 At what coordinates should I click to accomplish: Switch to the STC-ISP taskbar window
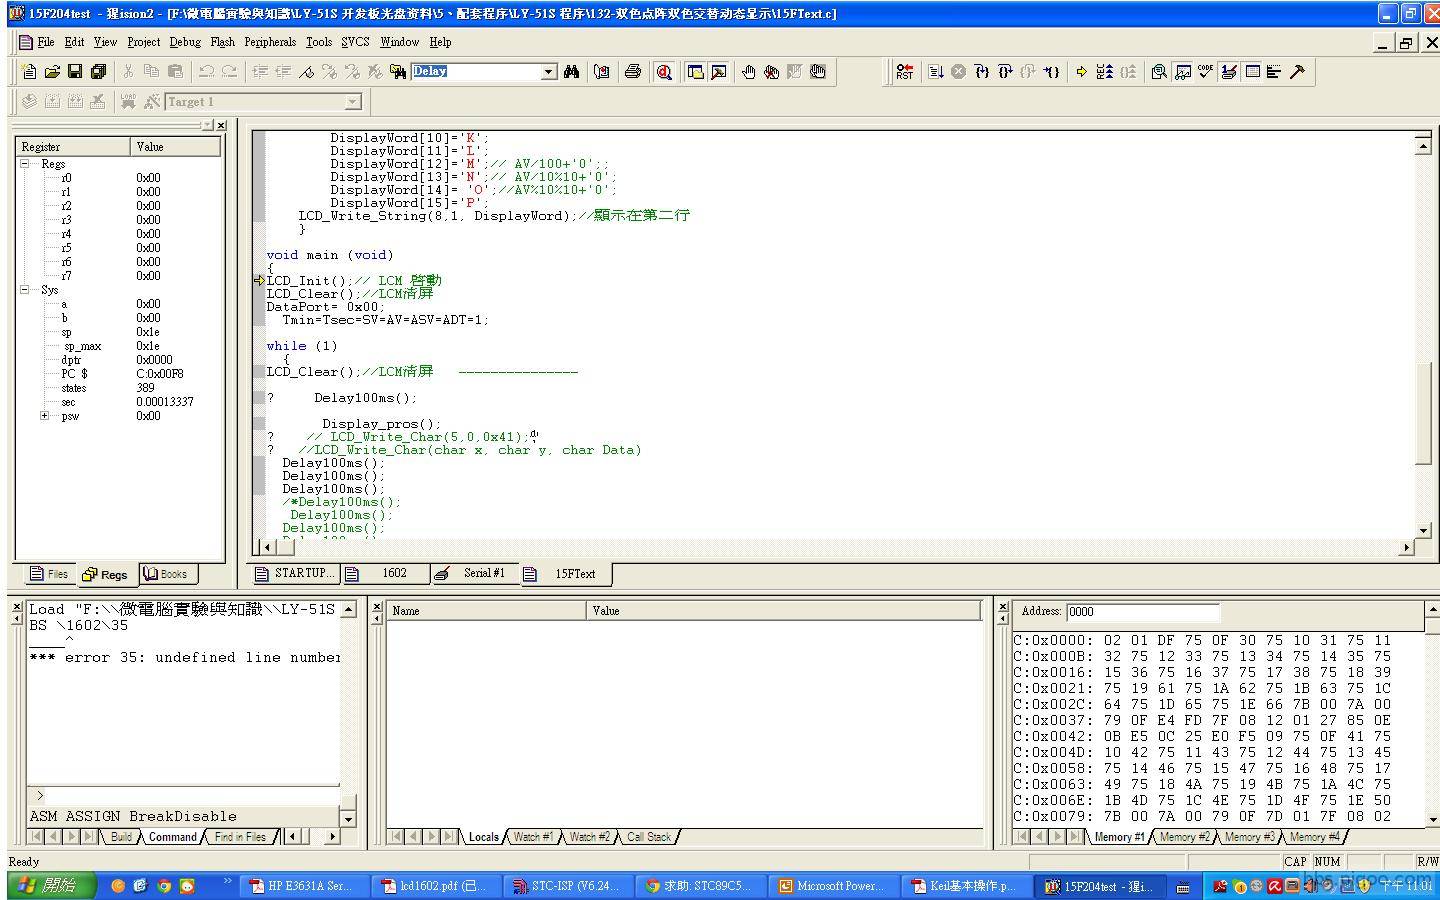[x=567, y=886]
